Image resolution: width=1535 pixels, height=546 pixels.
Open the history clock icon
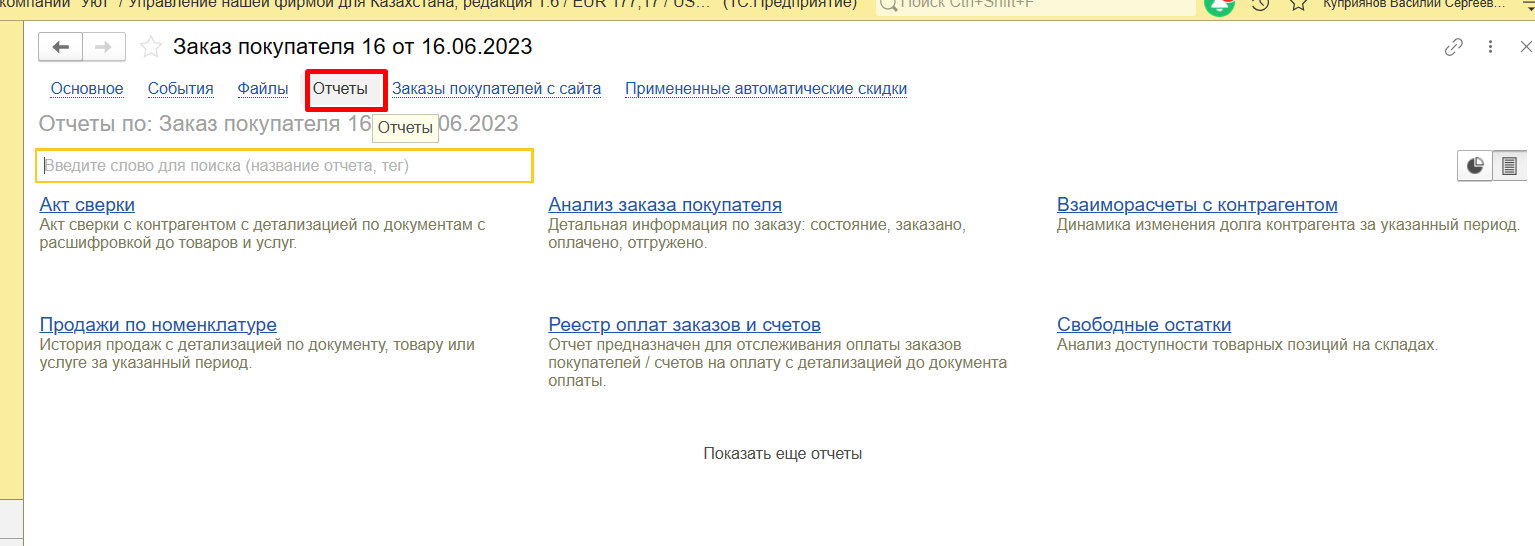coord(1260,5)
